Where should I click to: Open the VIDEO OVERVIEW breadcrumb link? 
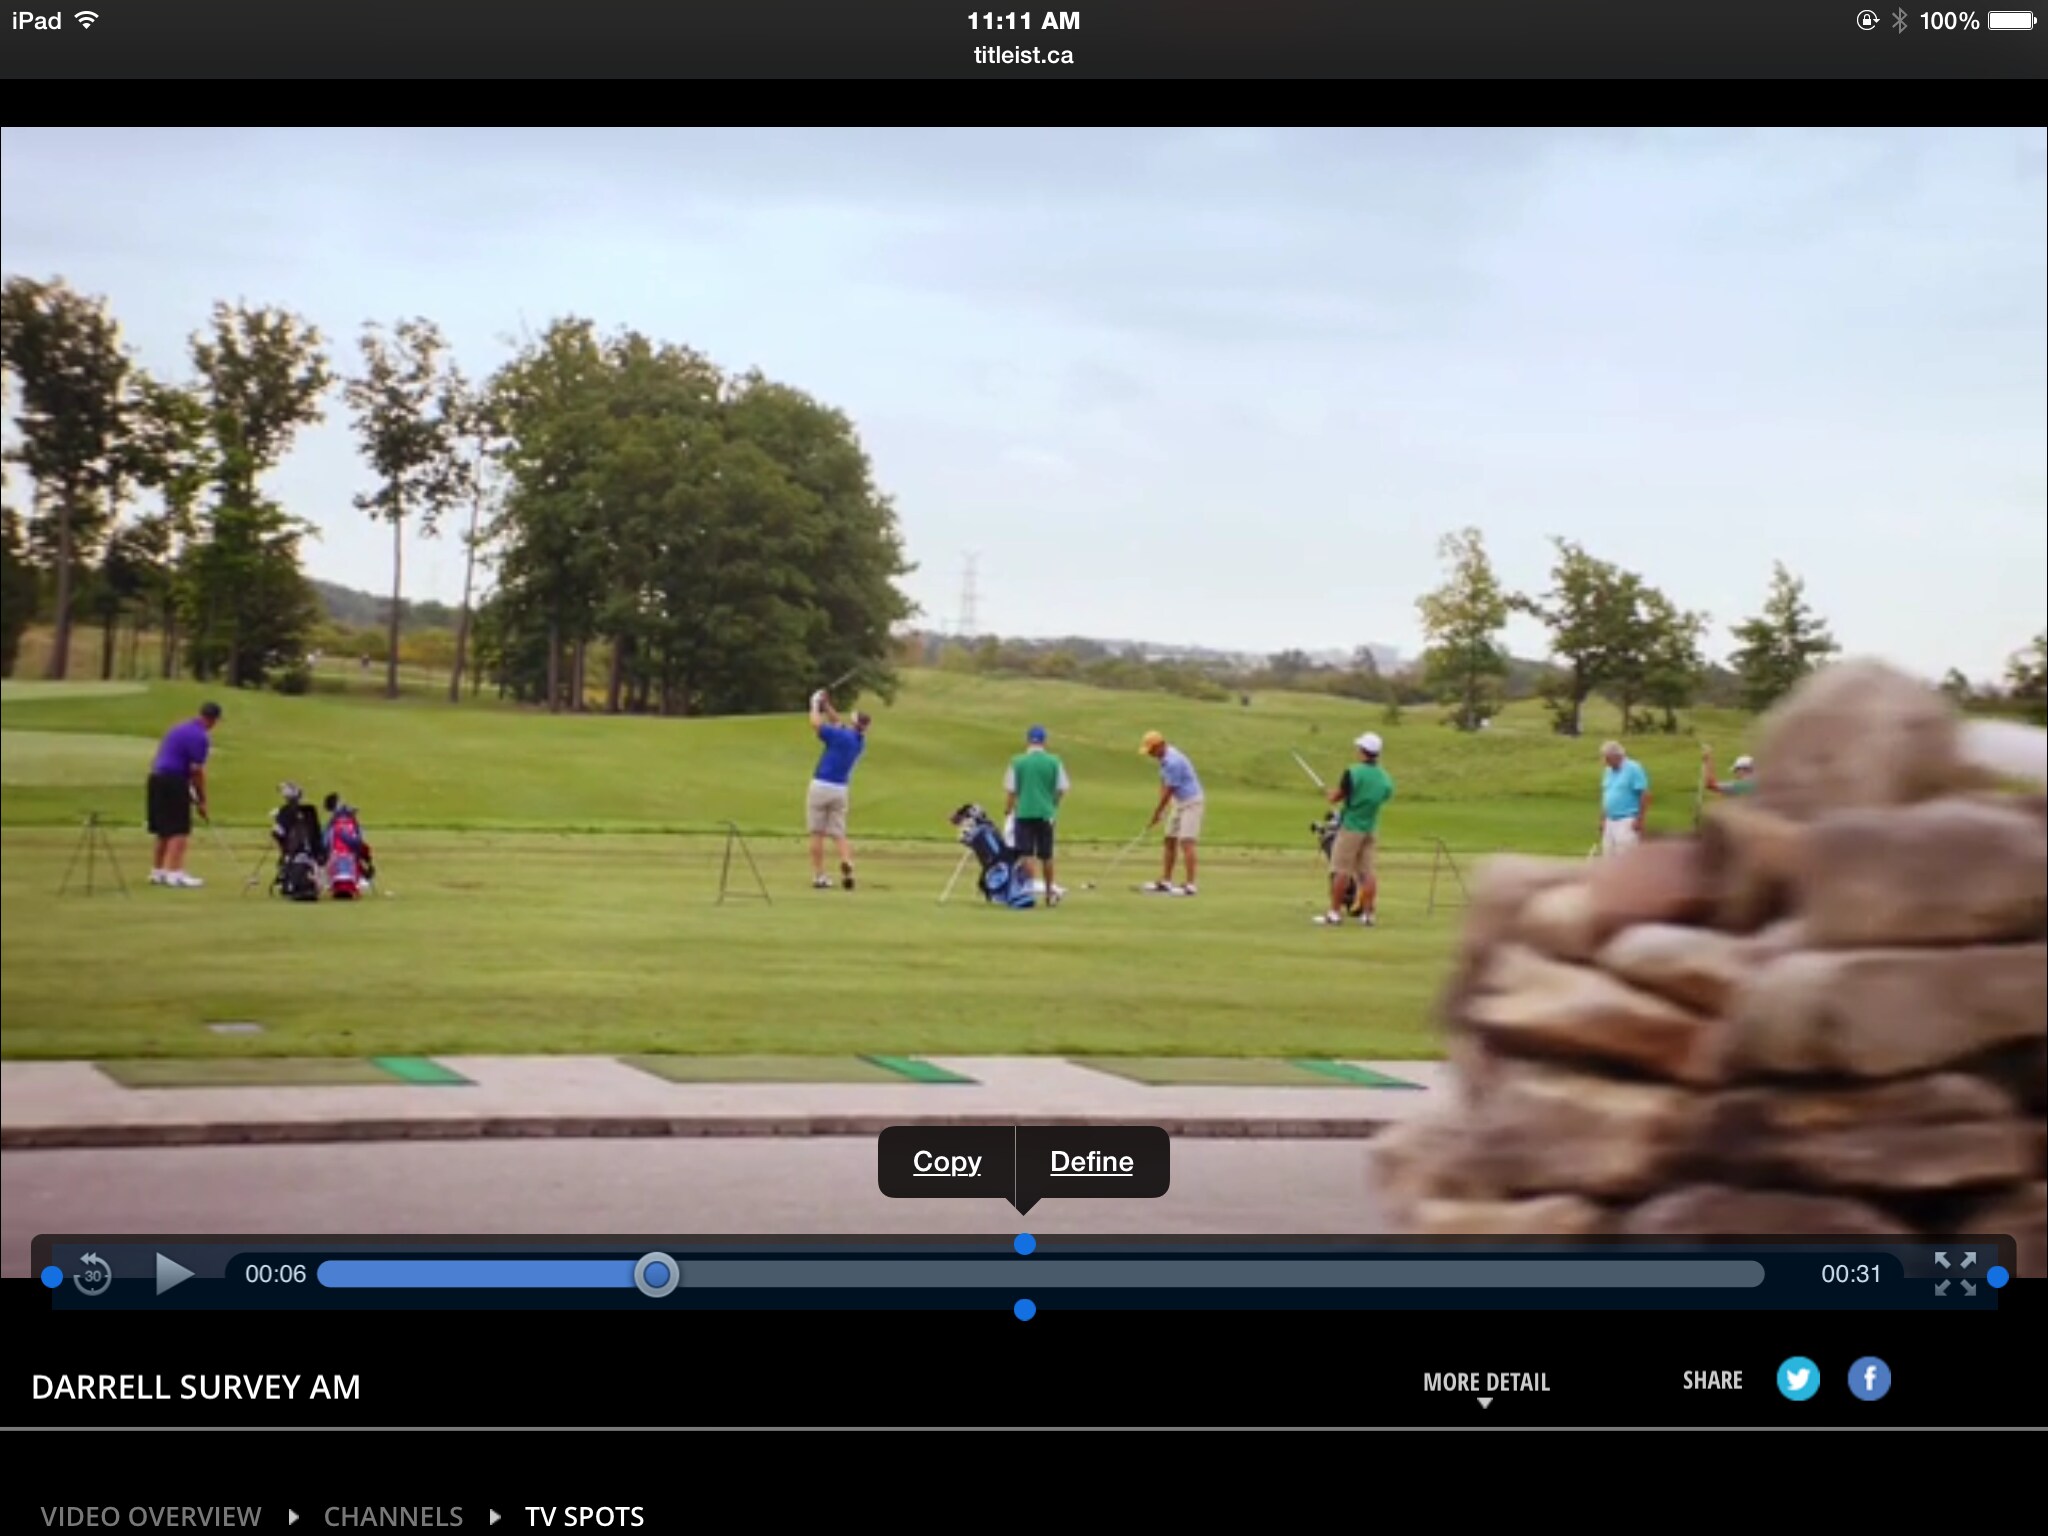click(151, 1516)
